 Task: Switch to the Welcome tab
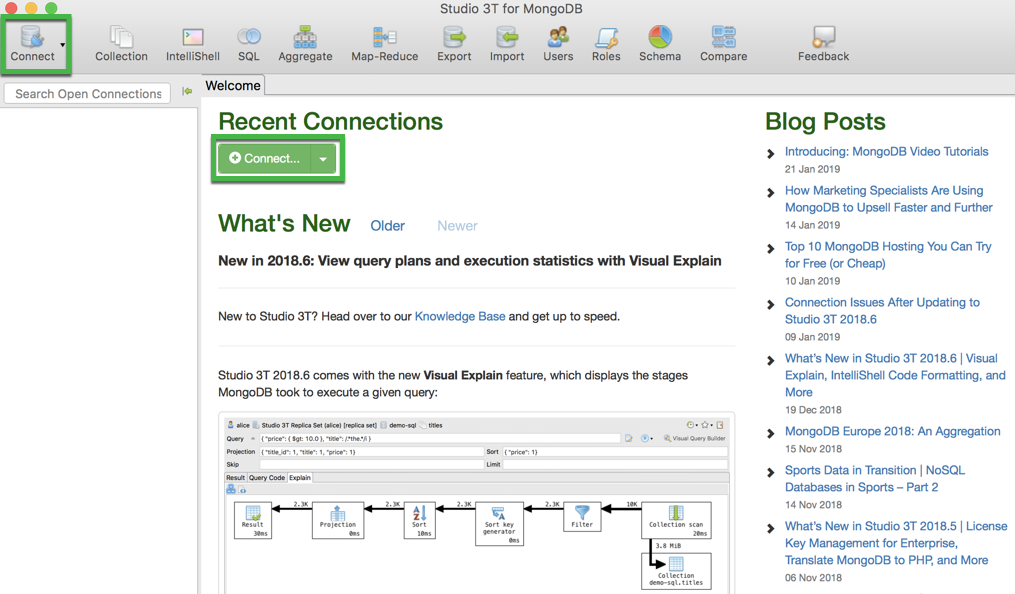tap(232, 85)
